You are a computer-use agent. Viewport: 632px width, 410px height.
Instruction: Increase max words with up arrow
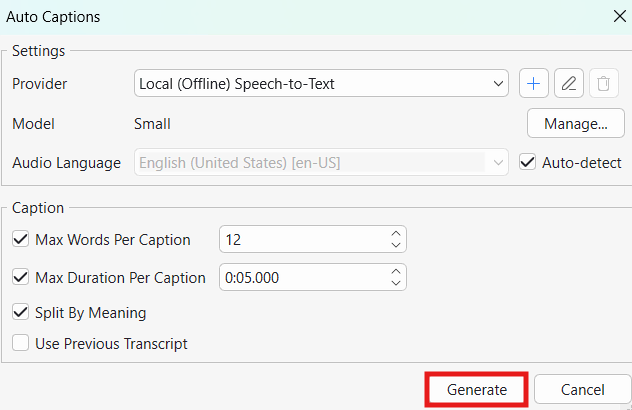[x=396, y=233]
